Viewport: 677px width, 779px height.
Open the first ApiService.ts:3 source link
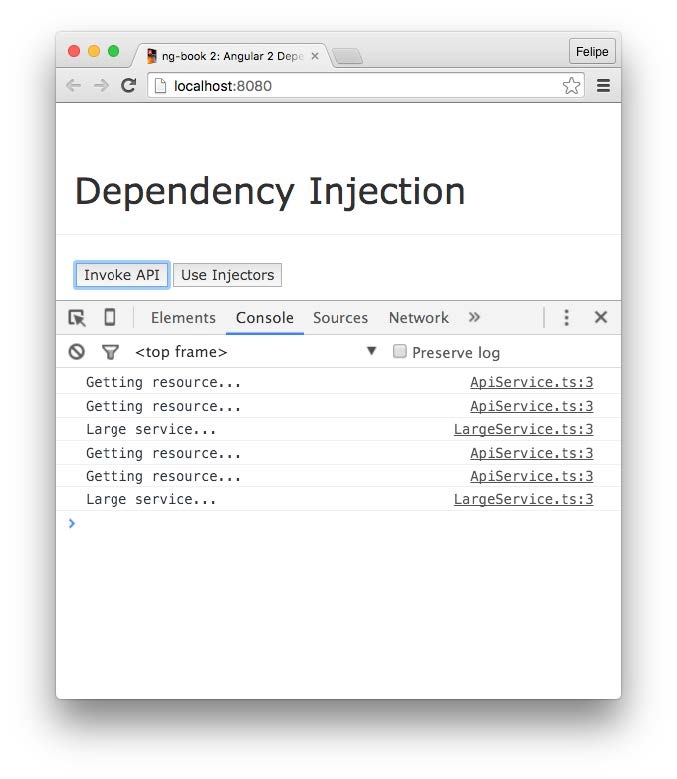tap(531, 382)
